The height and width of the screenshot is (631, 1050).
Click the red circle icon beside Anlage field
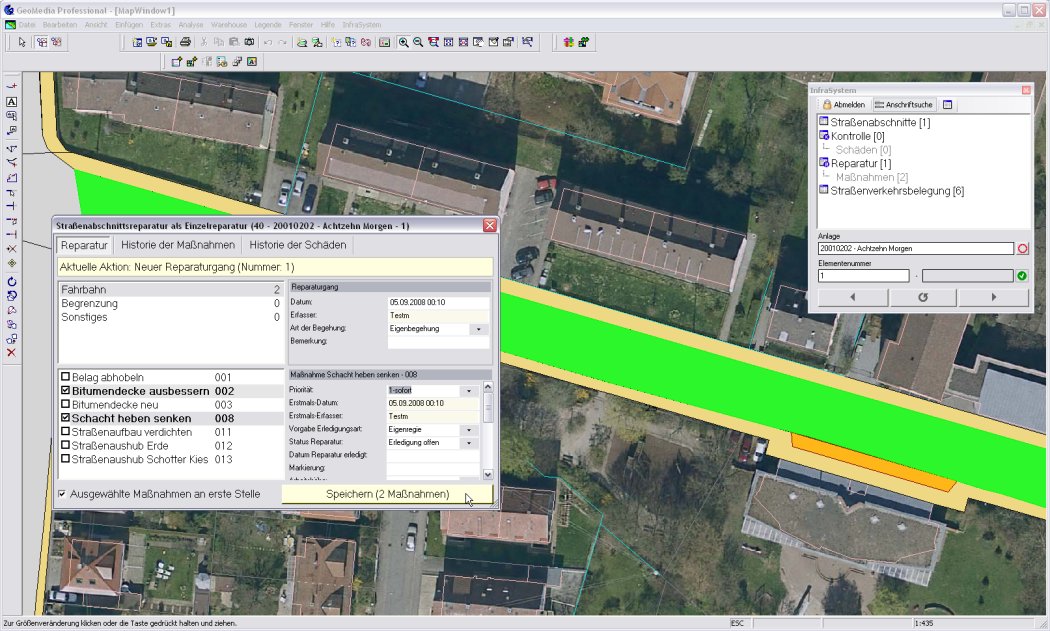point(1022,248)
